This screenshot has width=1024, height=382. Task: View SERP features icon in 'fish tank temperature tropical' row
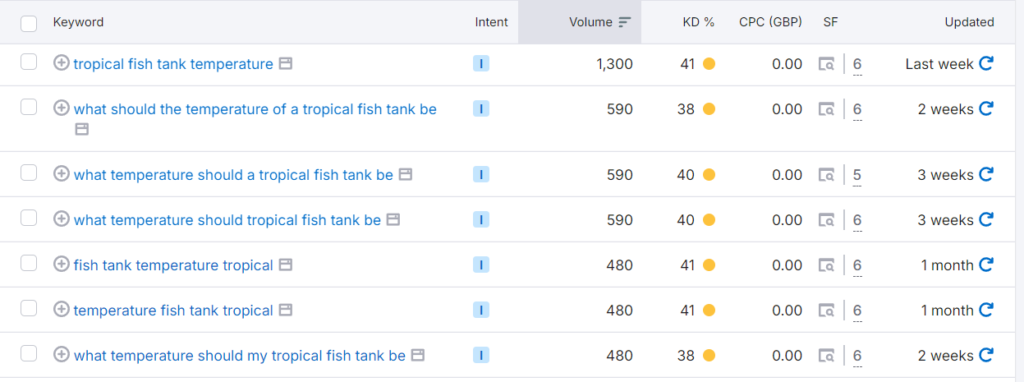click(827, 265)
